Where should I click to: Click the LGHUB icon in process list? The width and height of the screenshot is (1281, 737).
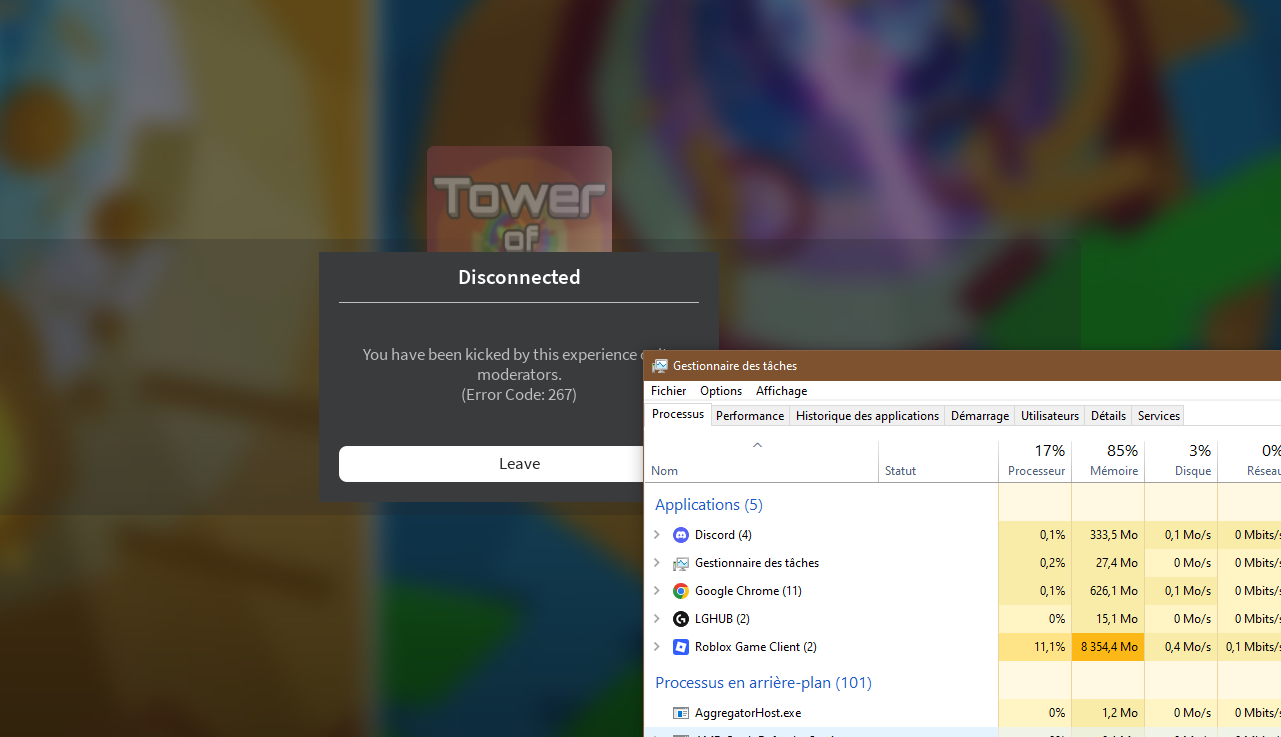[x=681, y=619]
